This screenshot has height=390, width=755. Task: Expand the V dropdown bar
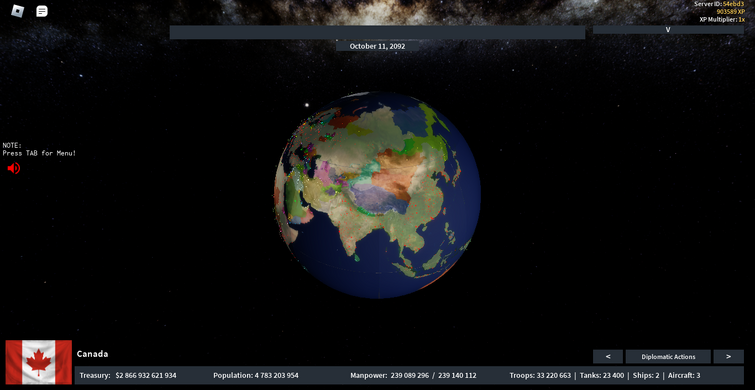click(x=668, y=29)
